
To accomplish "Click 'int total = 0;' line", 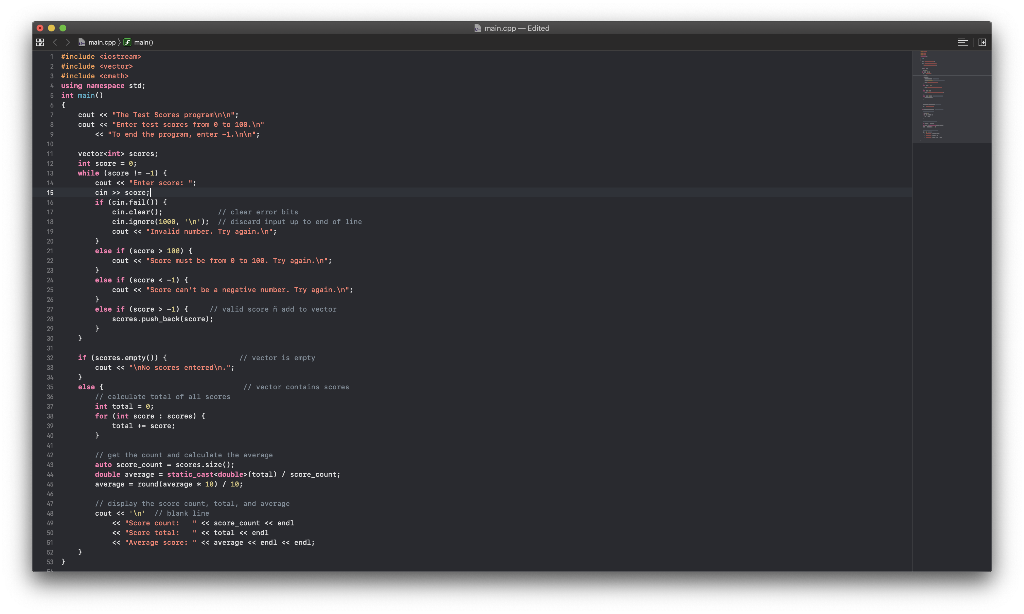I will (125, 406).
